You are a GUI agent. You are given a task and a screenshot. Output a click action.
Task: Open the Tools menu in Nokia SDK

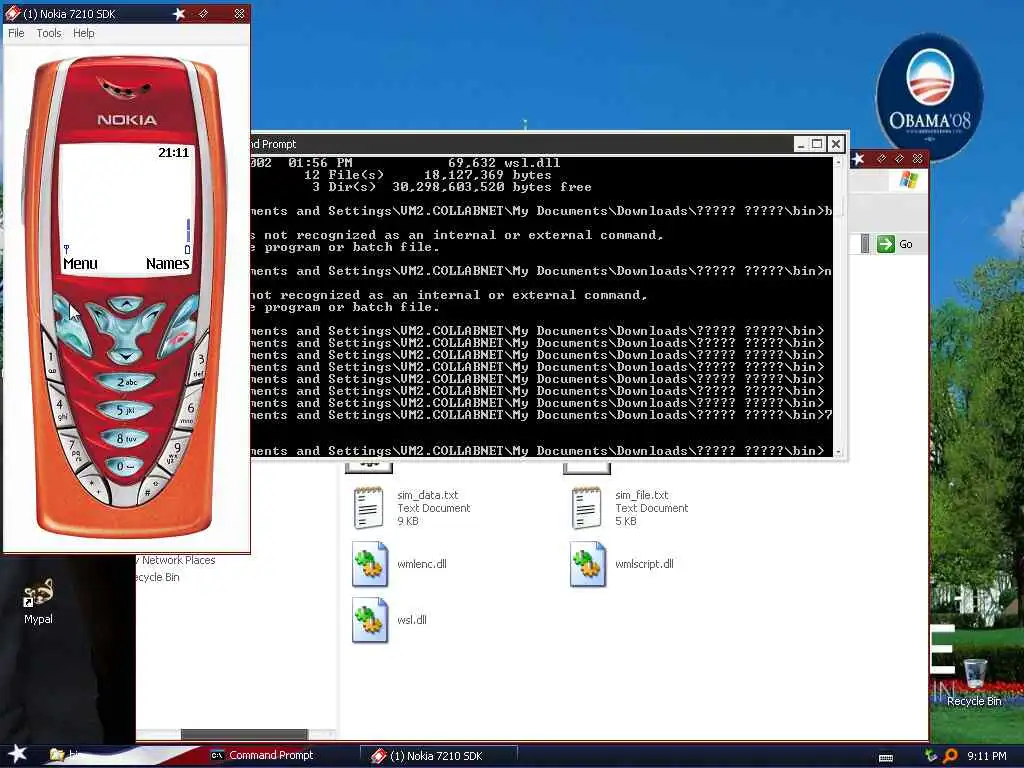pyautogui.click(x=49, y=33)
